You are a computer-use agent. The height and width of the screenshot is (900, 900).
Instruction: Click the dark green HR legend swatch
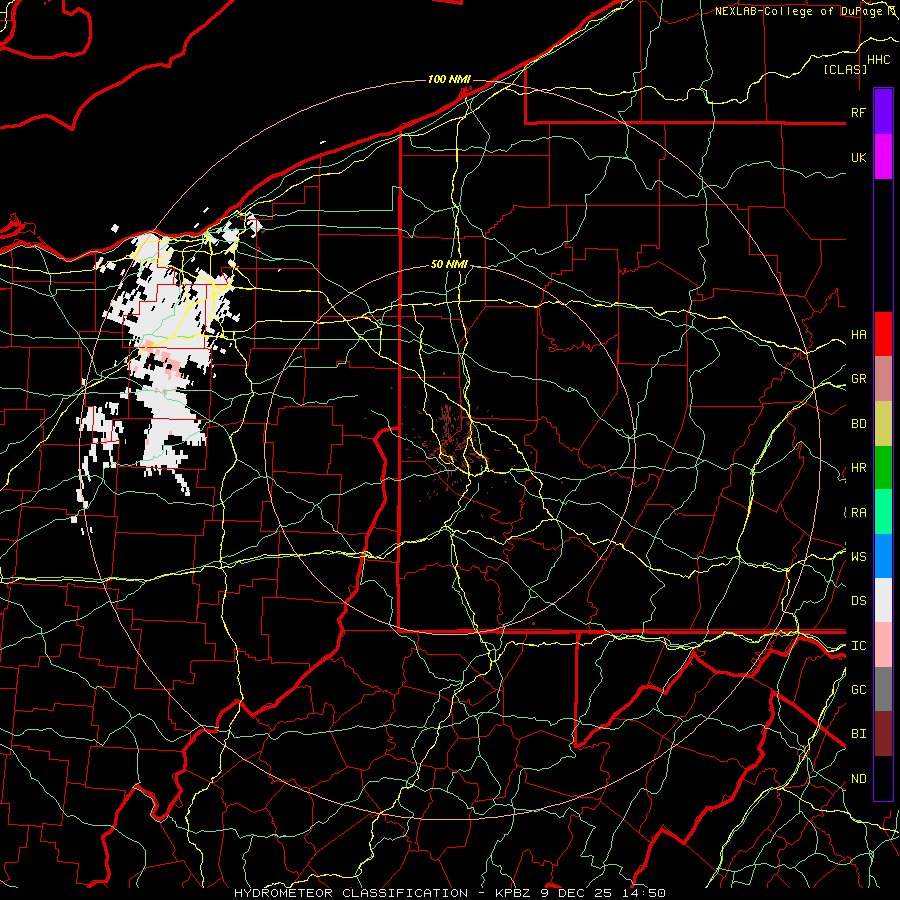883,467
